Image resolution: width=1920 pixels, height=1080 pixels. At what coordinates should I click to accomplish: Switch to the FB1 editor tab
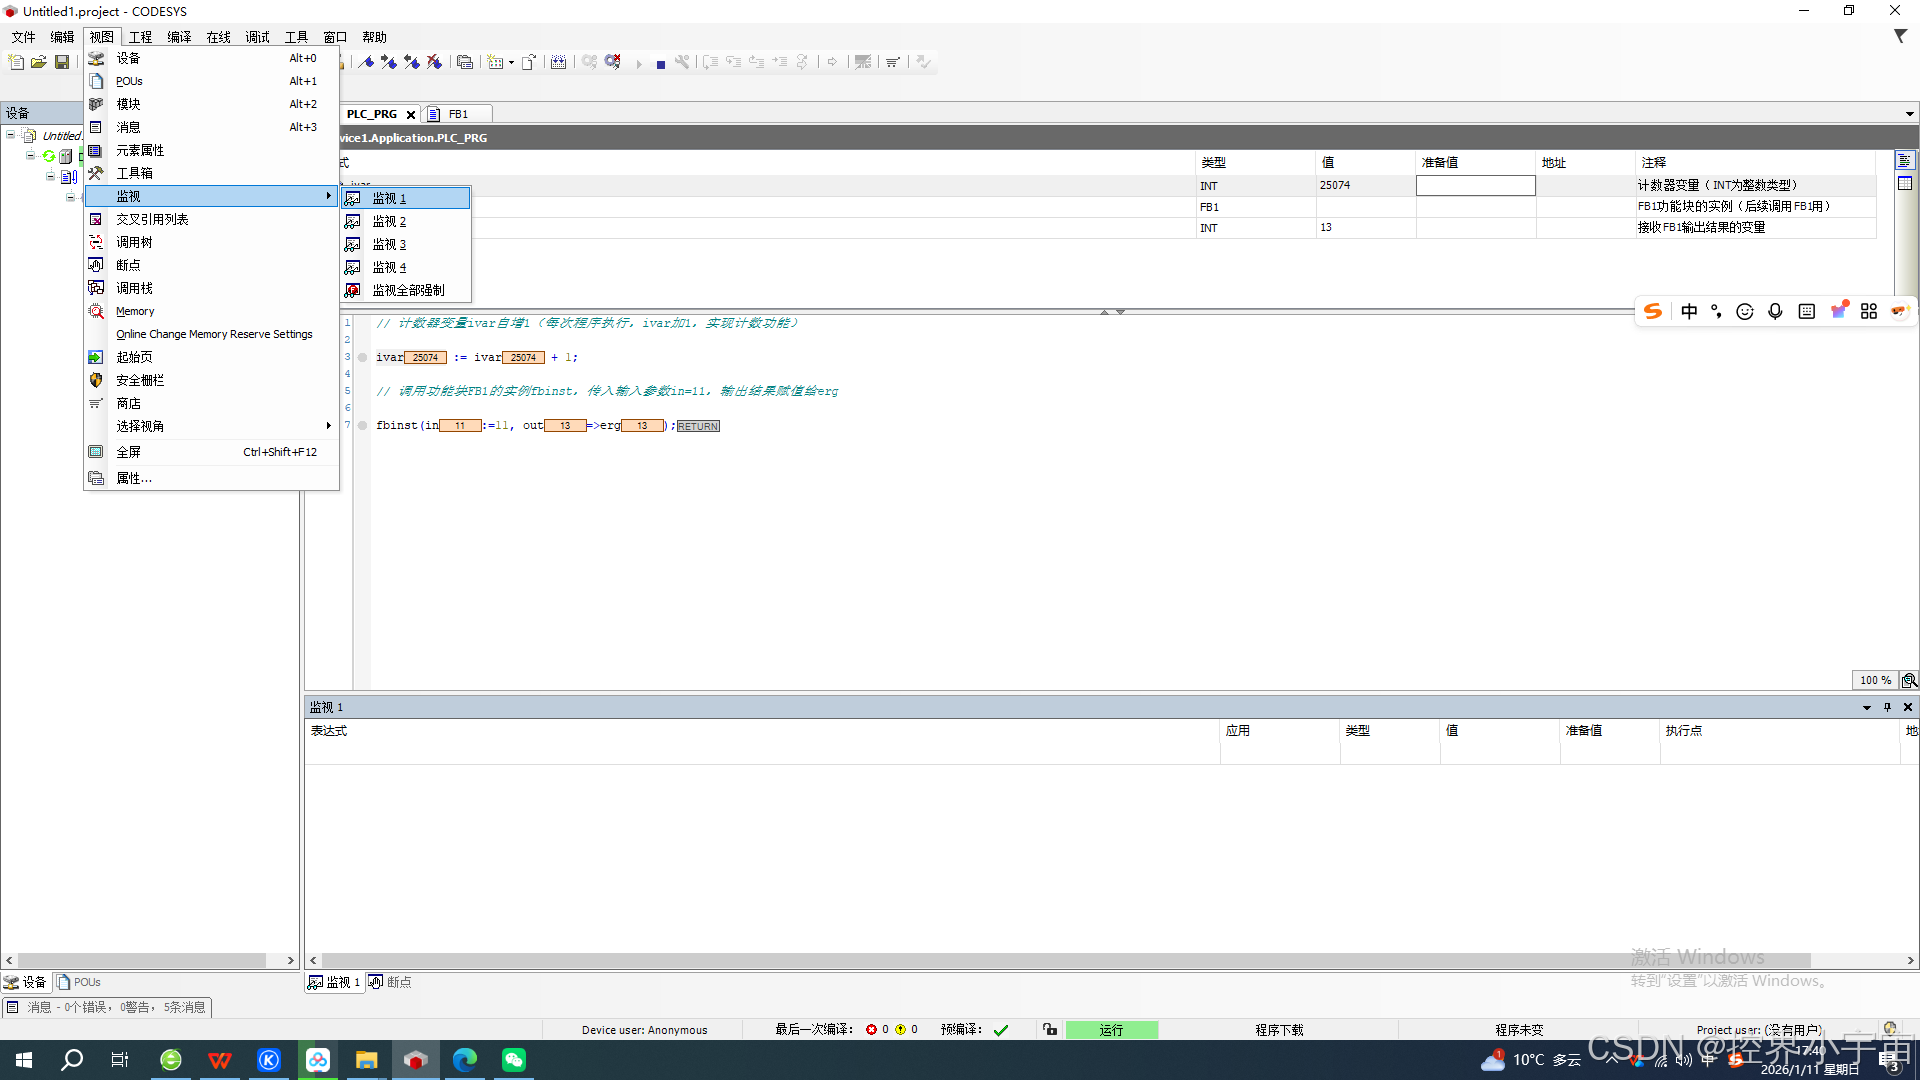click(x=457, y=114)
